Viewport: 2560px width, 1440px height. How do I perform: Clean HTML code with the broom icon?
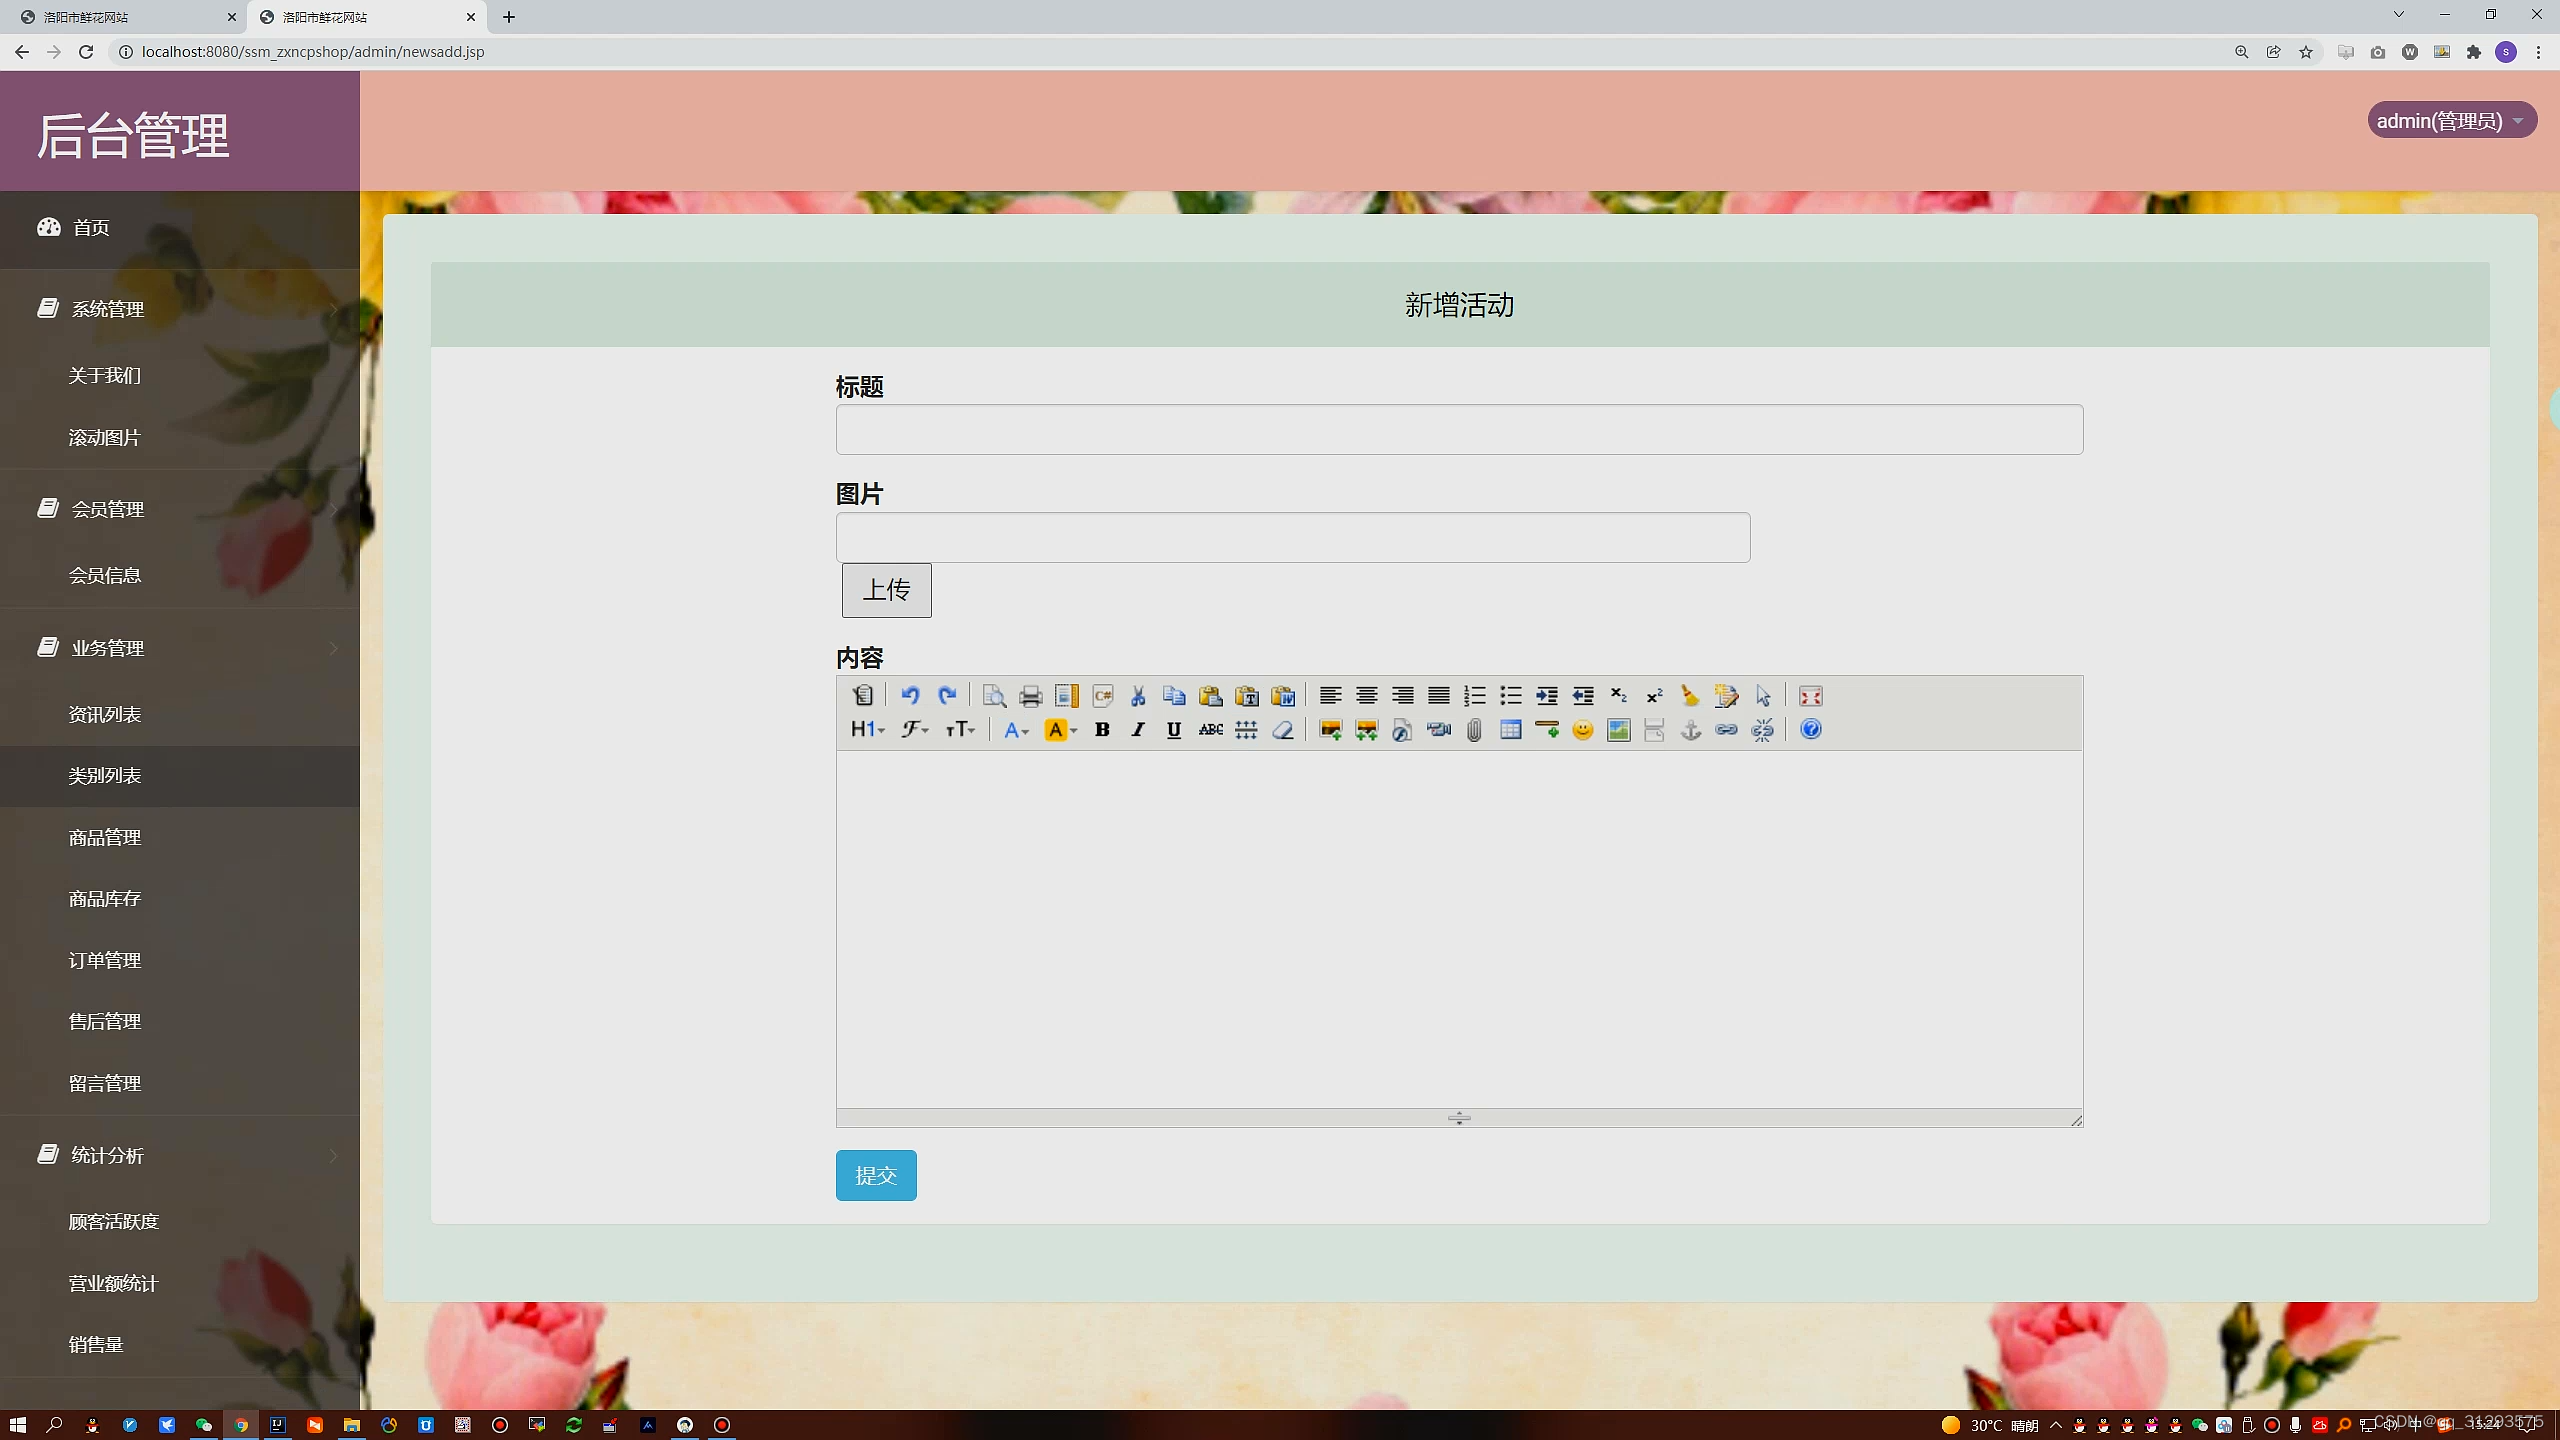[x=1690, y=696]
